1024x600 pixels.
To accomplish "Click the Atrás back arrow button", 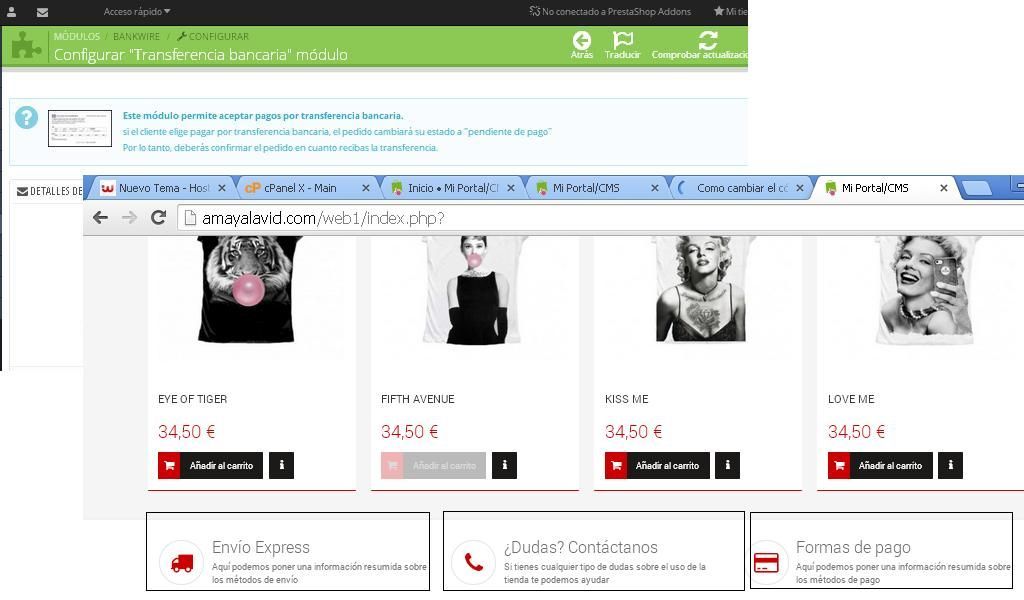I will click(x=582, y=45).
